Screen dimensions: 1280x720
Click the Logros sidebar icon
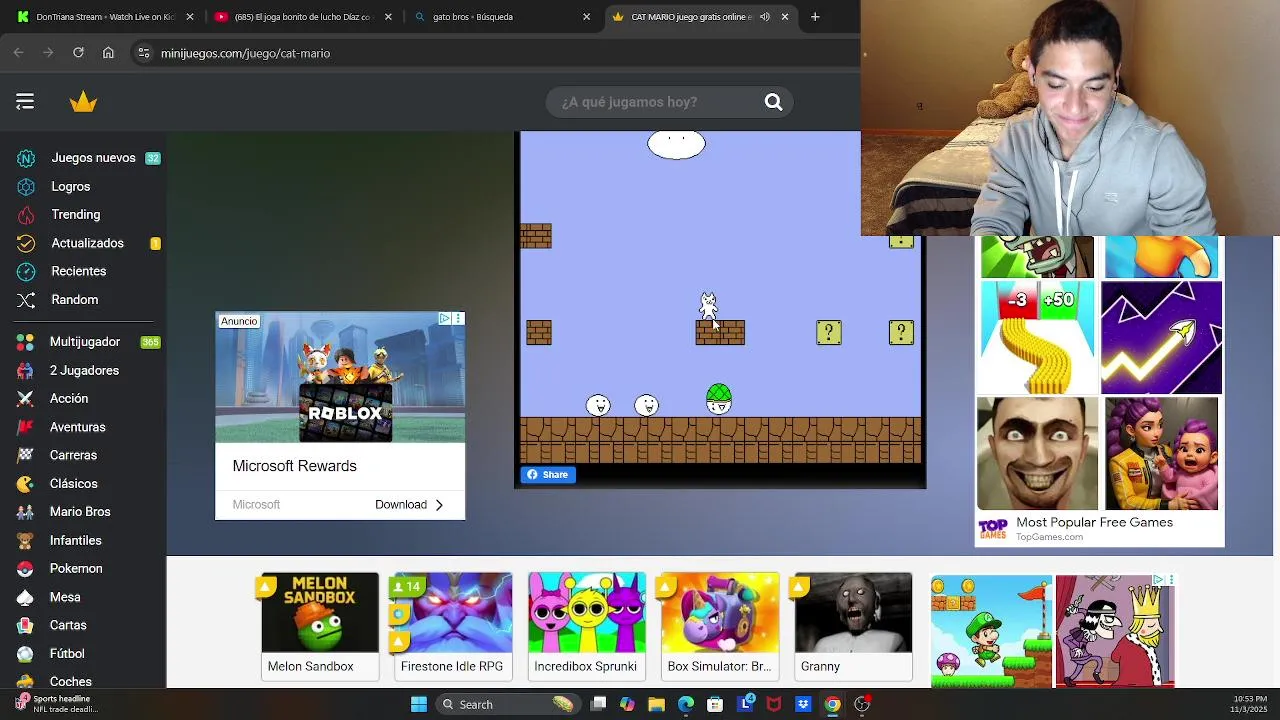pyautogui.click(x=26, y=186)
